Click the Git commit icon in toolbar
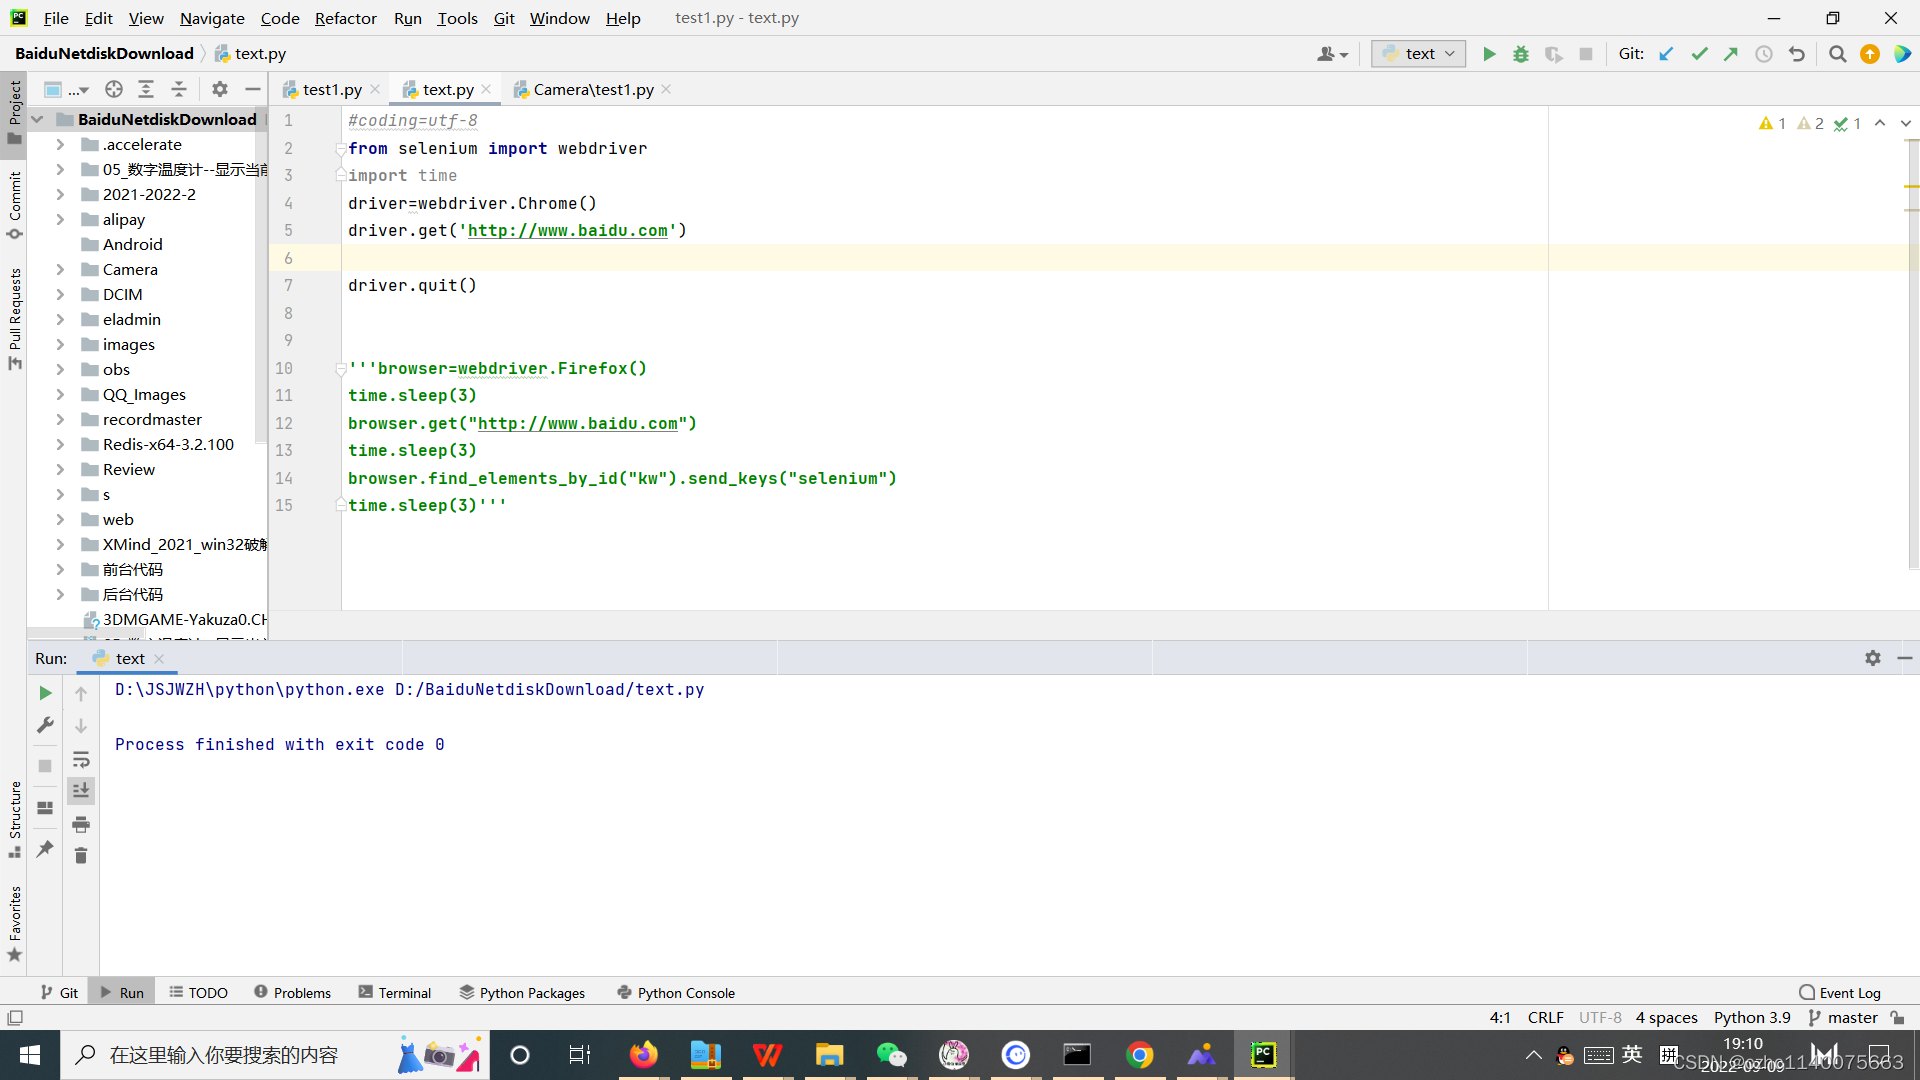The image size is (1920, 1080). [x=1702, y=53]
